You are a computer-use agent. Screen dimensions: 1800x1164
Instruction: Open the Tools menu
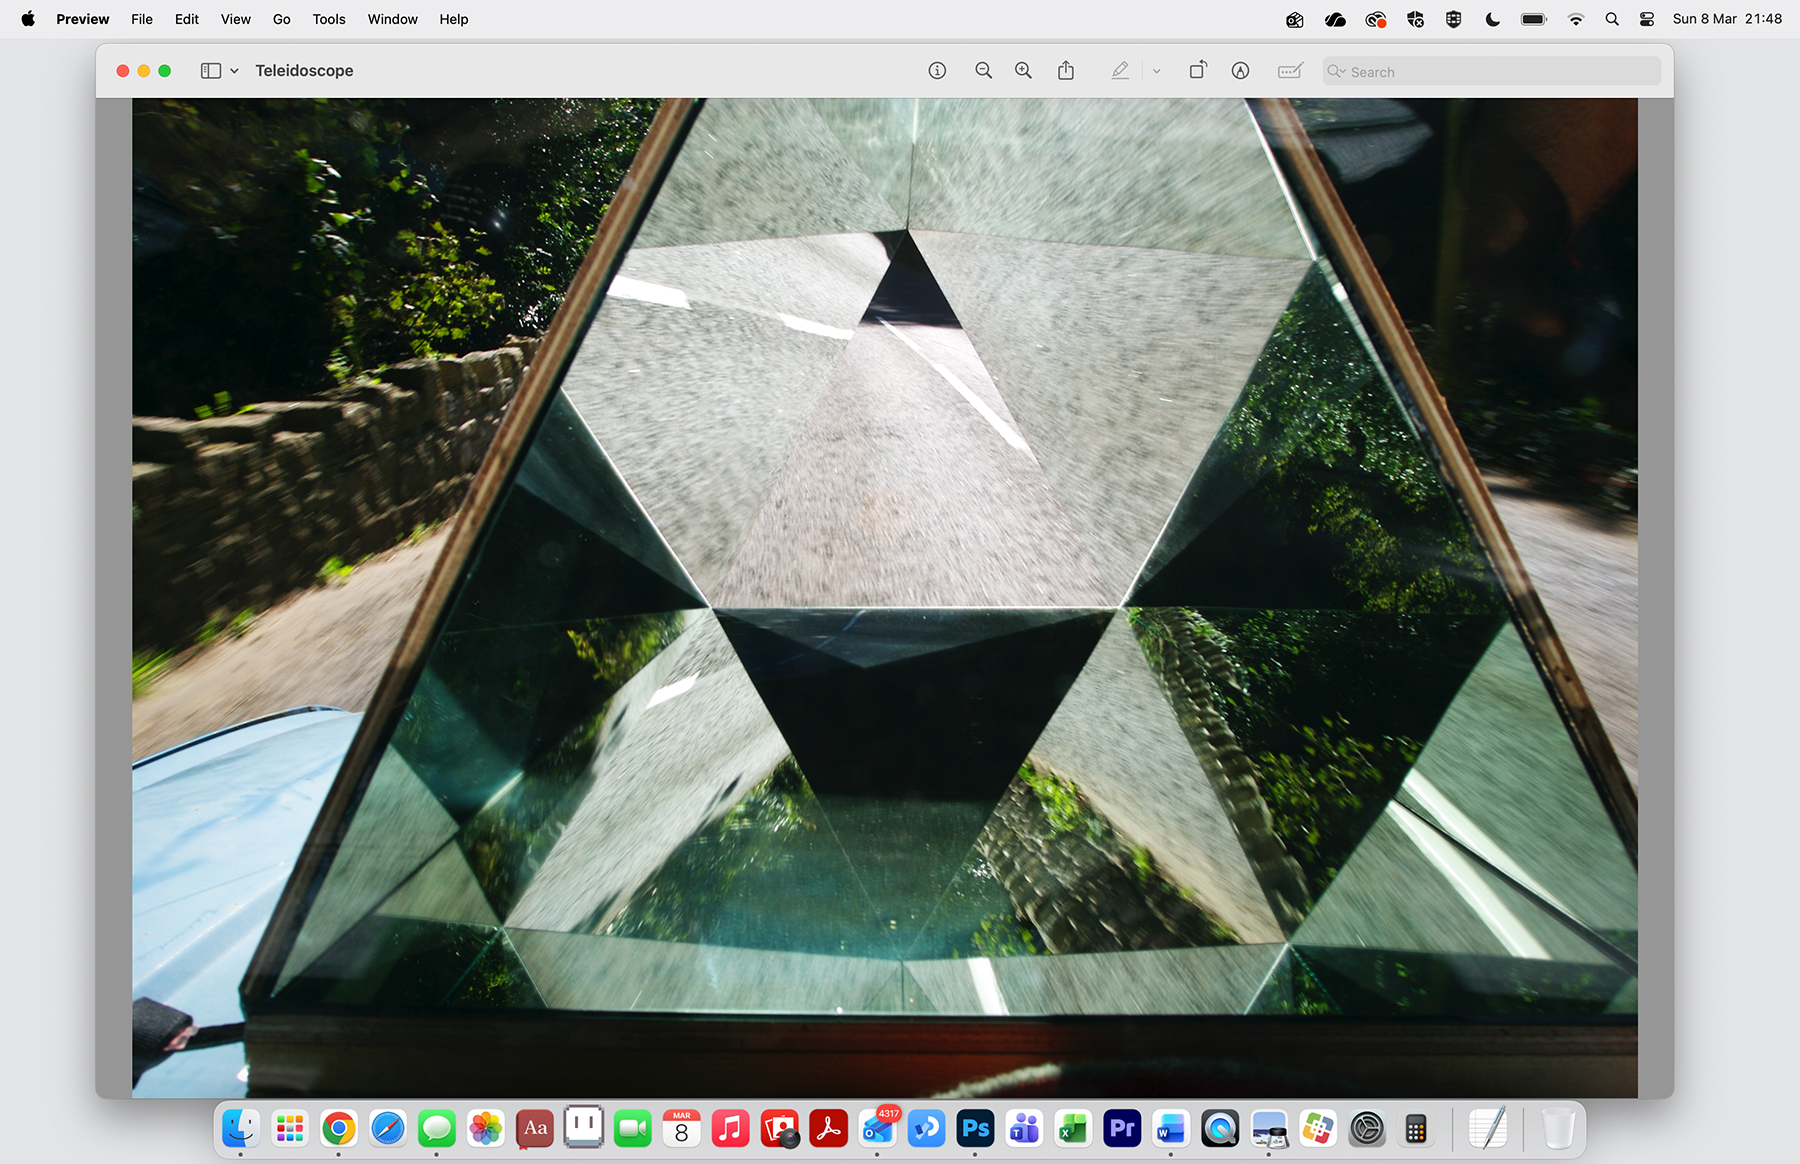tap(328, 19)
